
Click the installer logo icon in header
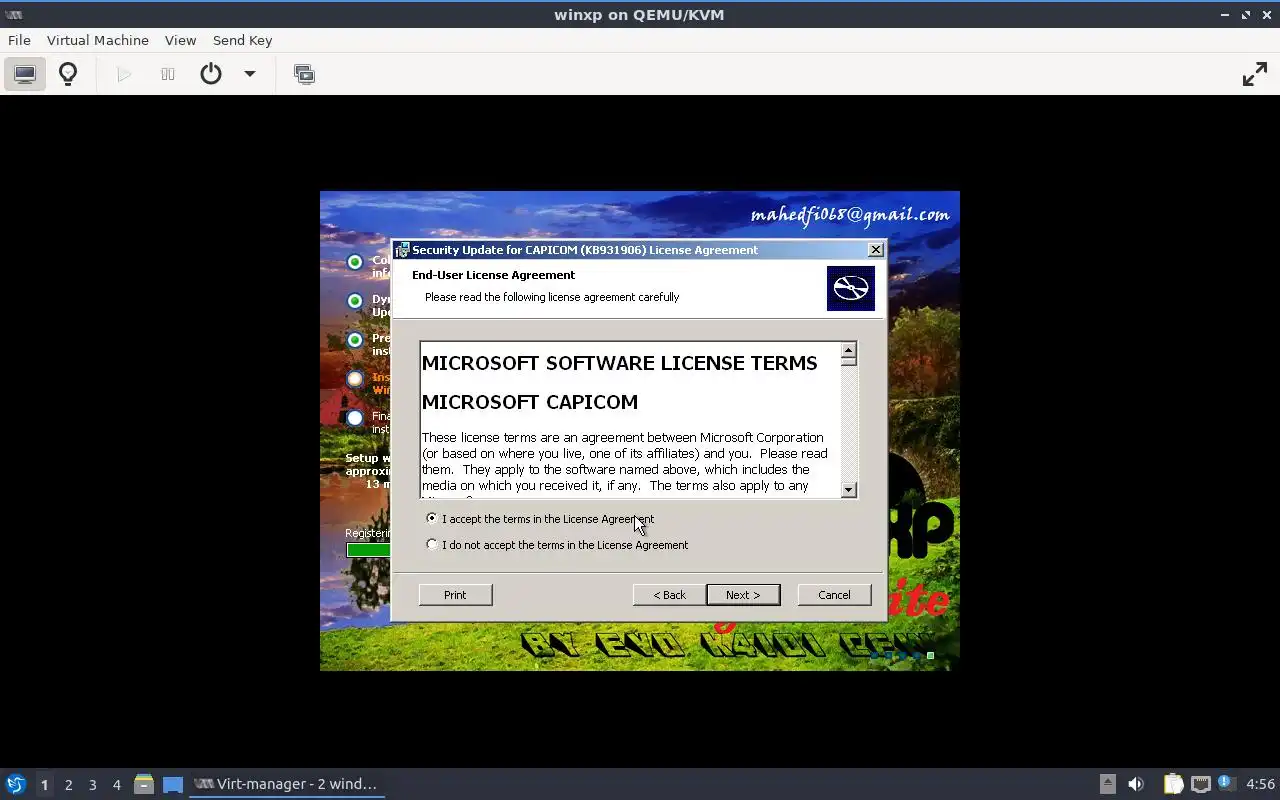pyautogui.click(x=851, y=288)
